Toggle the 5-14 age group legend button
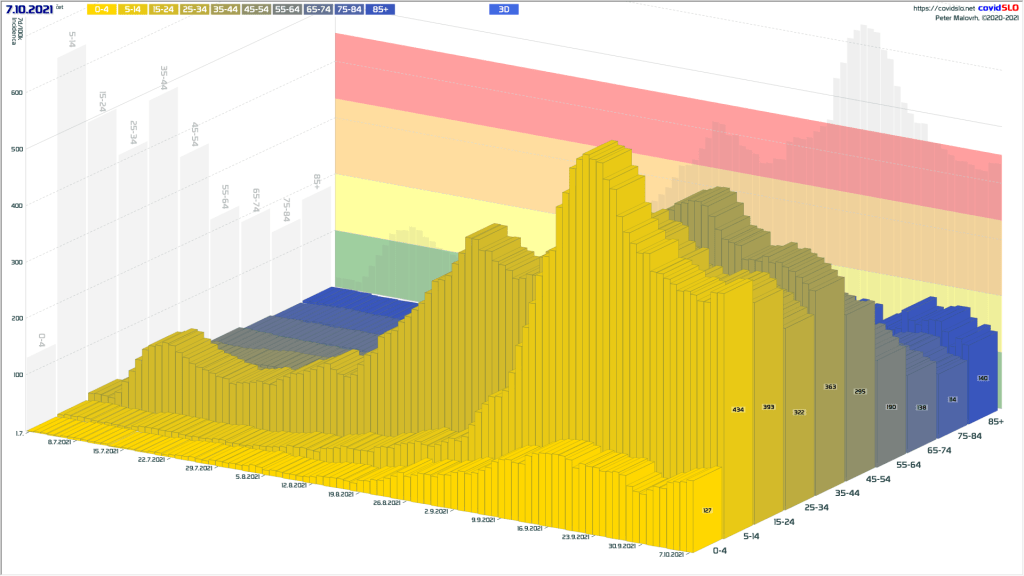 133,9
